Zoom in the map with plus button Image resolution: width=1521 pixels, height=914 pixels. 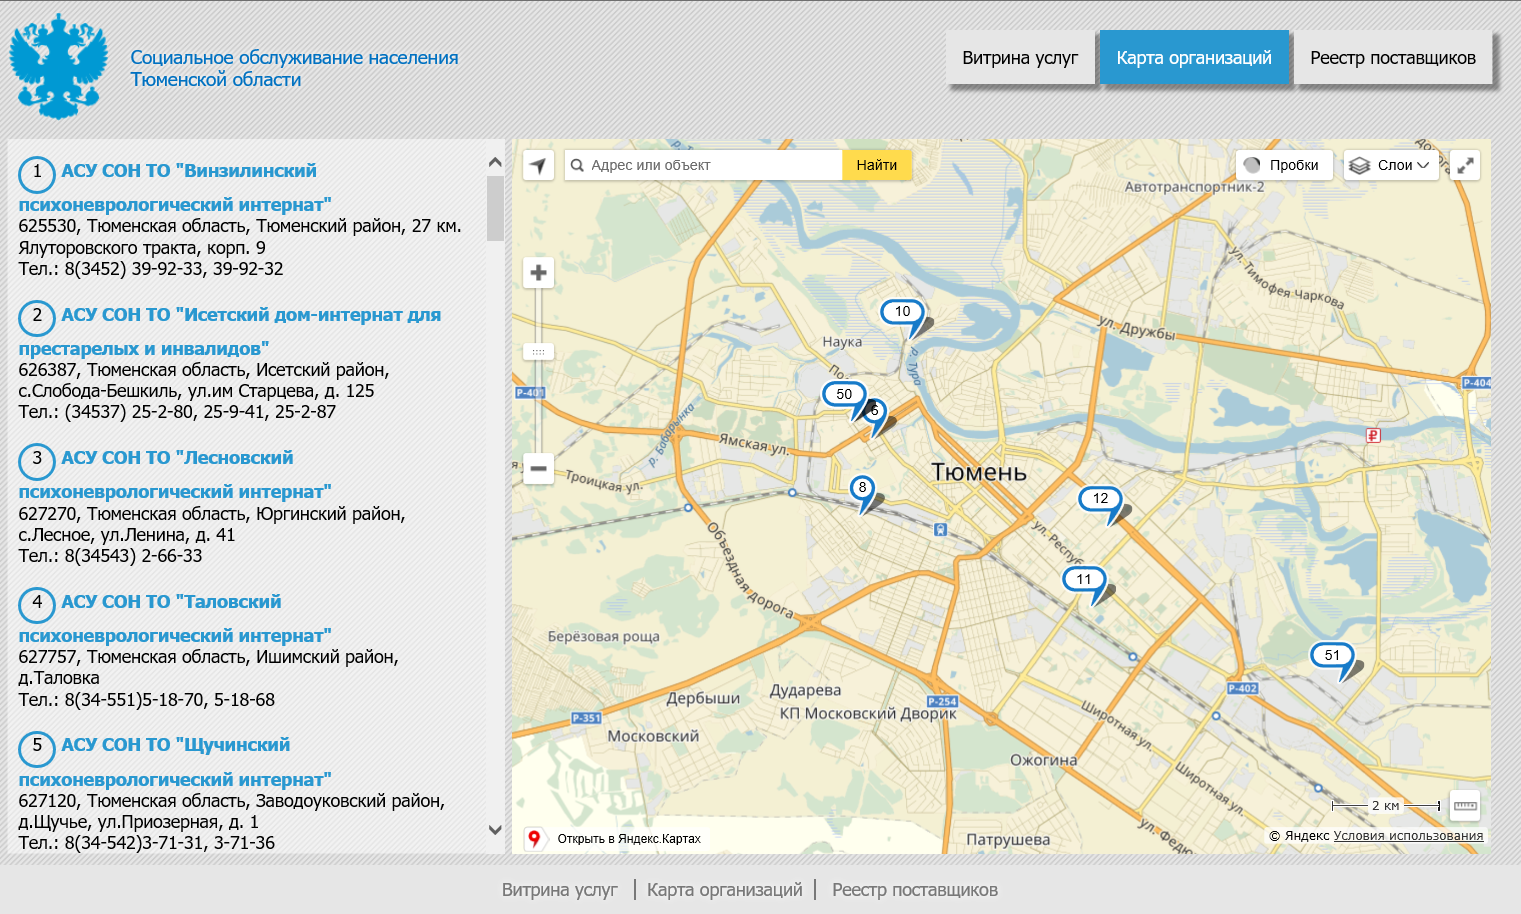538,272
